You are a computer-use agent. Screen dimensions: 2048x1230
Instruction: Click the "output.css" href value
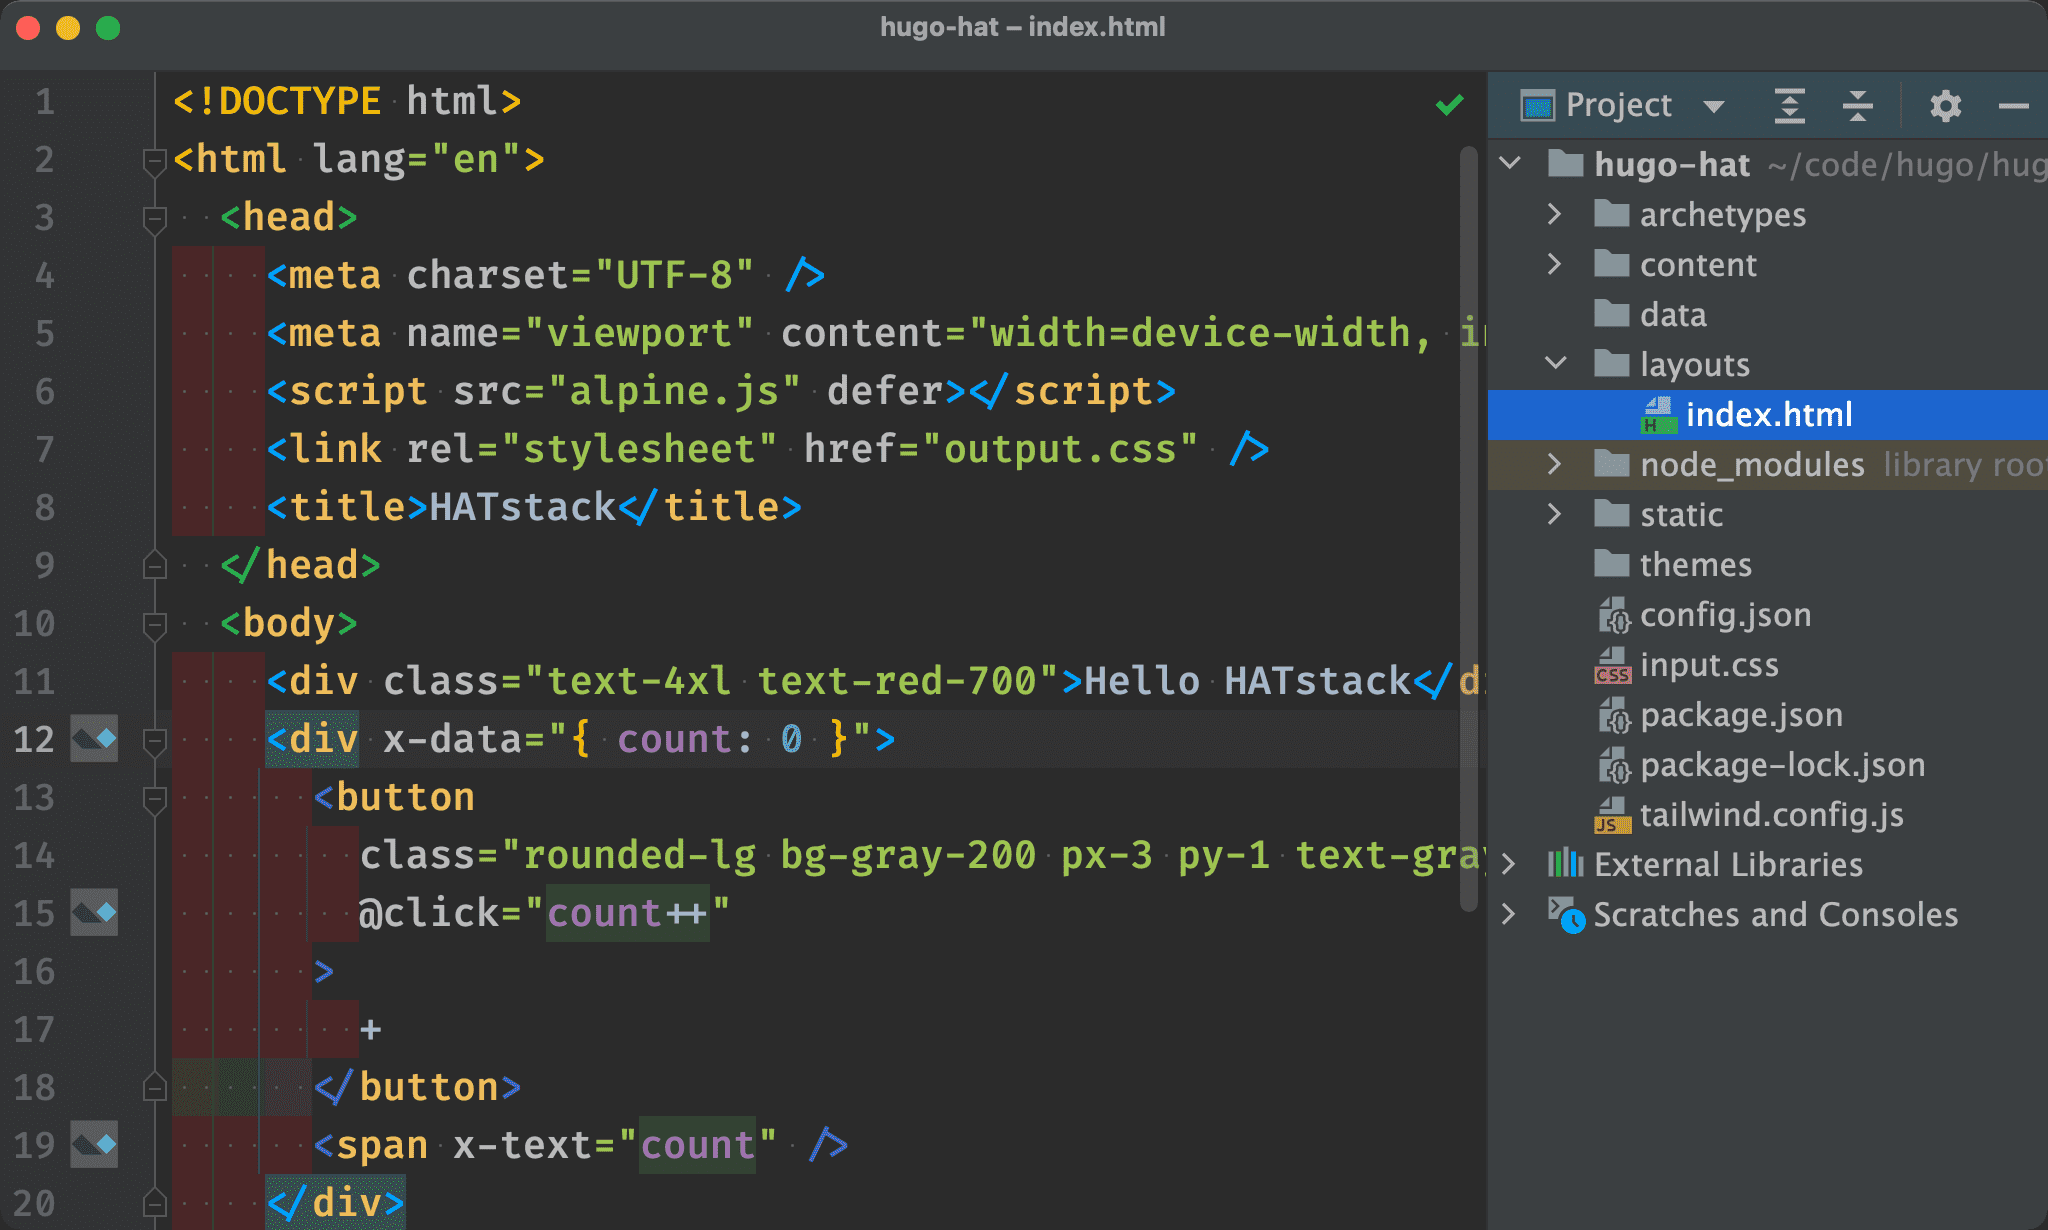1059,449
